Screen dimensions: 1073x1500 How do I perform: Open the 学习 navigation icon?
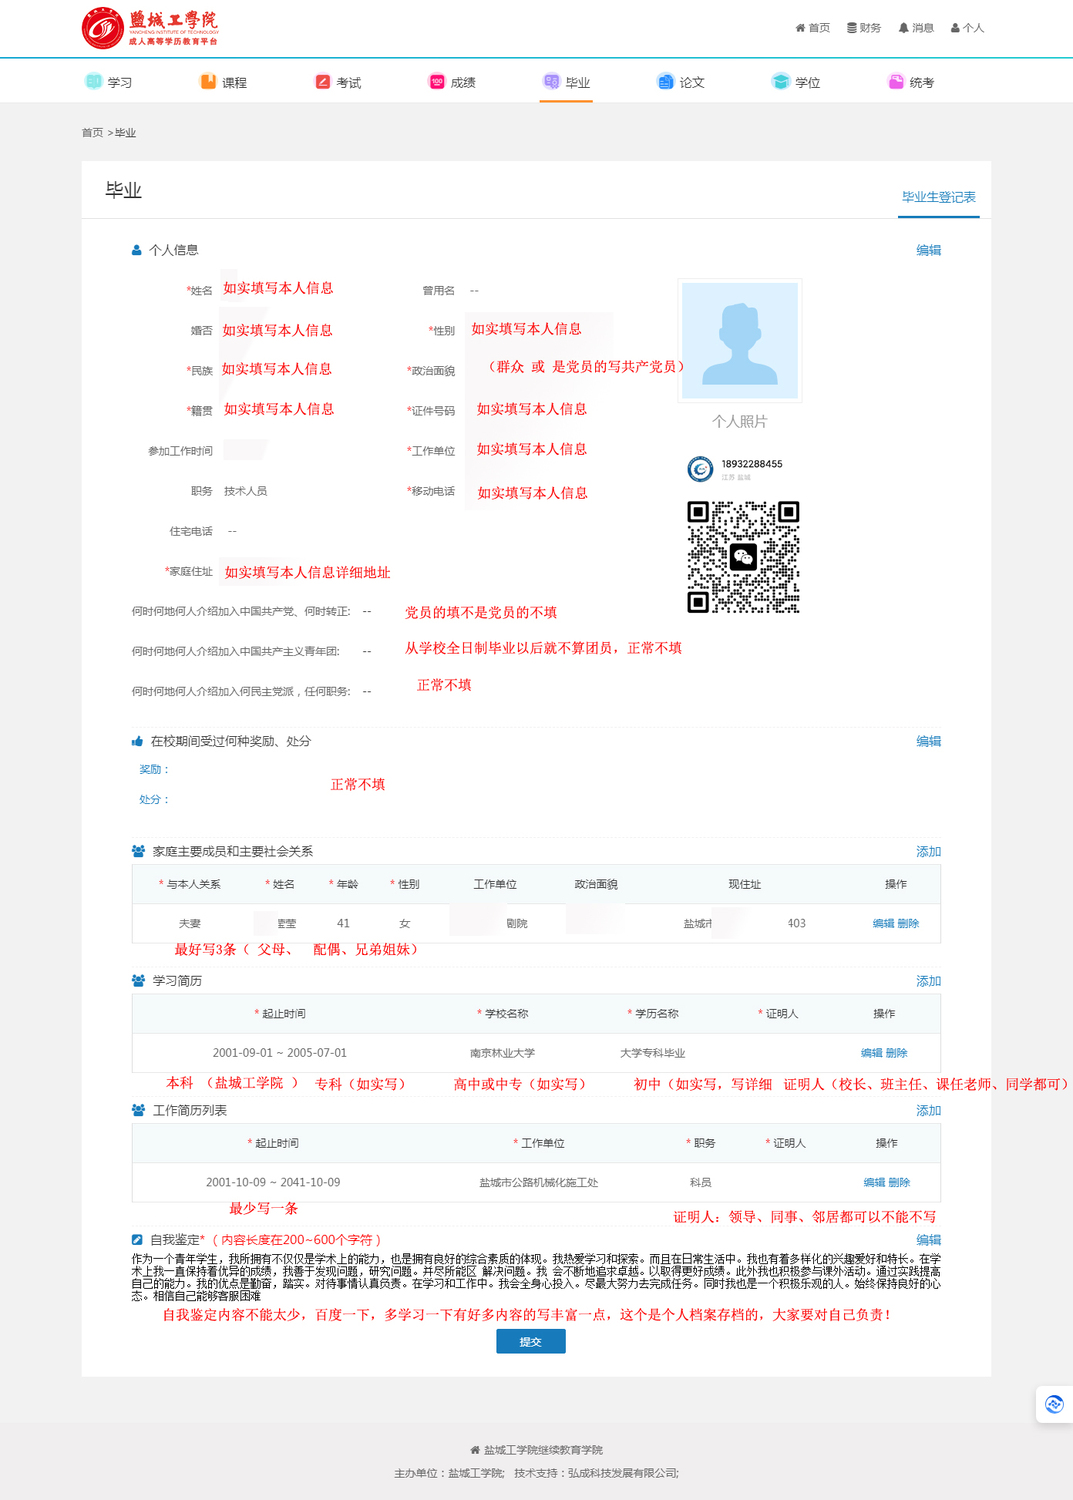coord(94,82)
